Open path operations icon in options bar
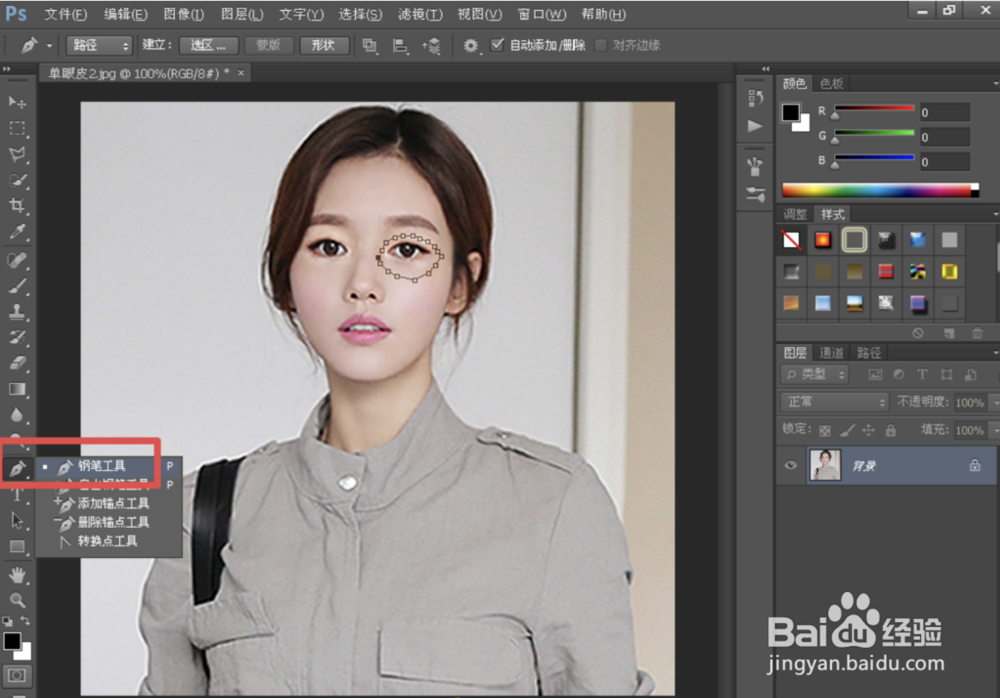 pos(370,45)
